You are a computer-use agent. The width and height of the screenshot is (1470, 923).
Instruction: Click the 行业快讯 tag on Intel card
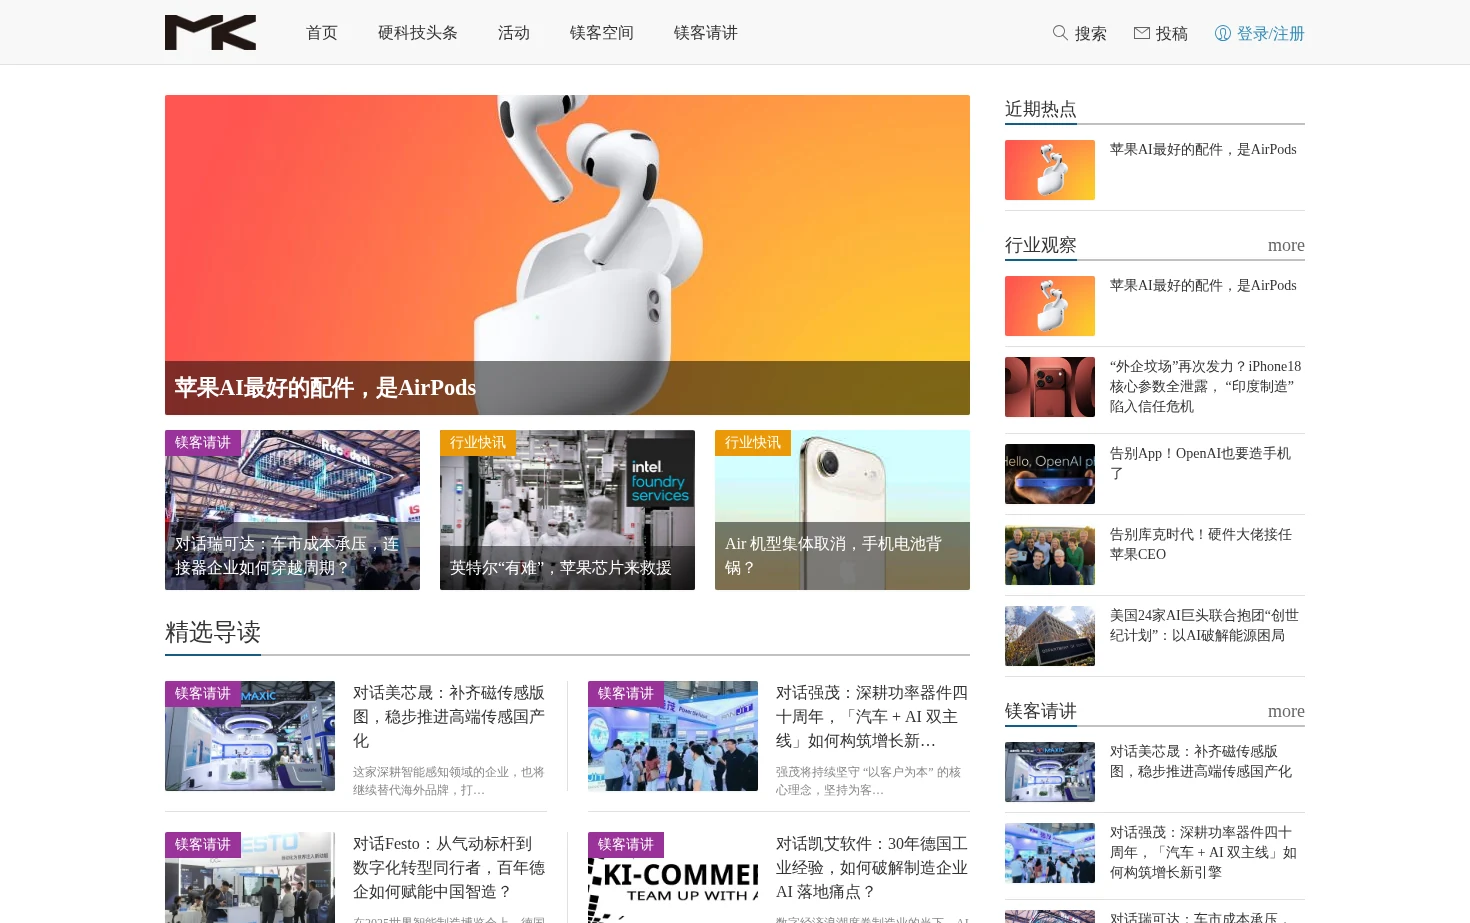pyautogui.click(x=478, y=443)
